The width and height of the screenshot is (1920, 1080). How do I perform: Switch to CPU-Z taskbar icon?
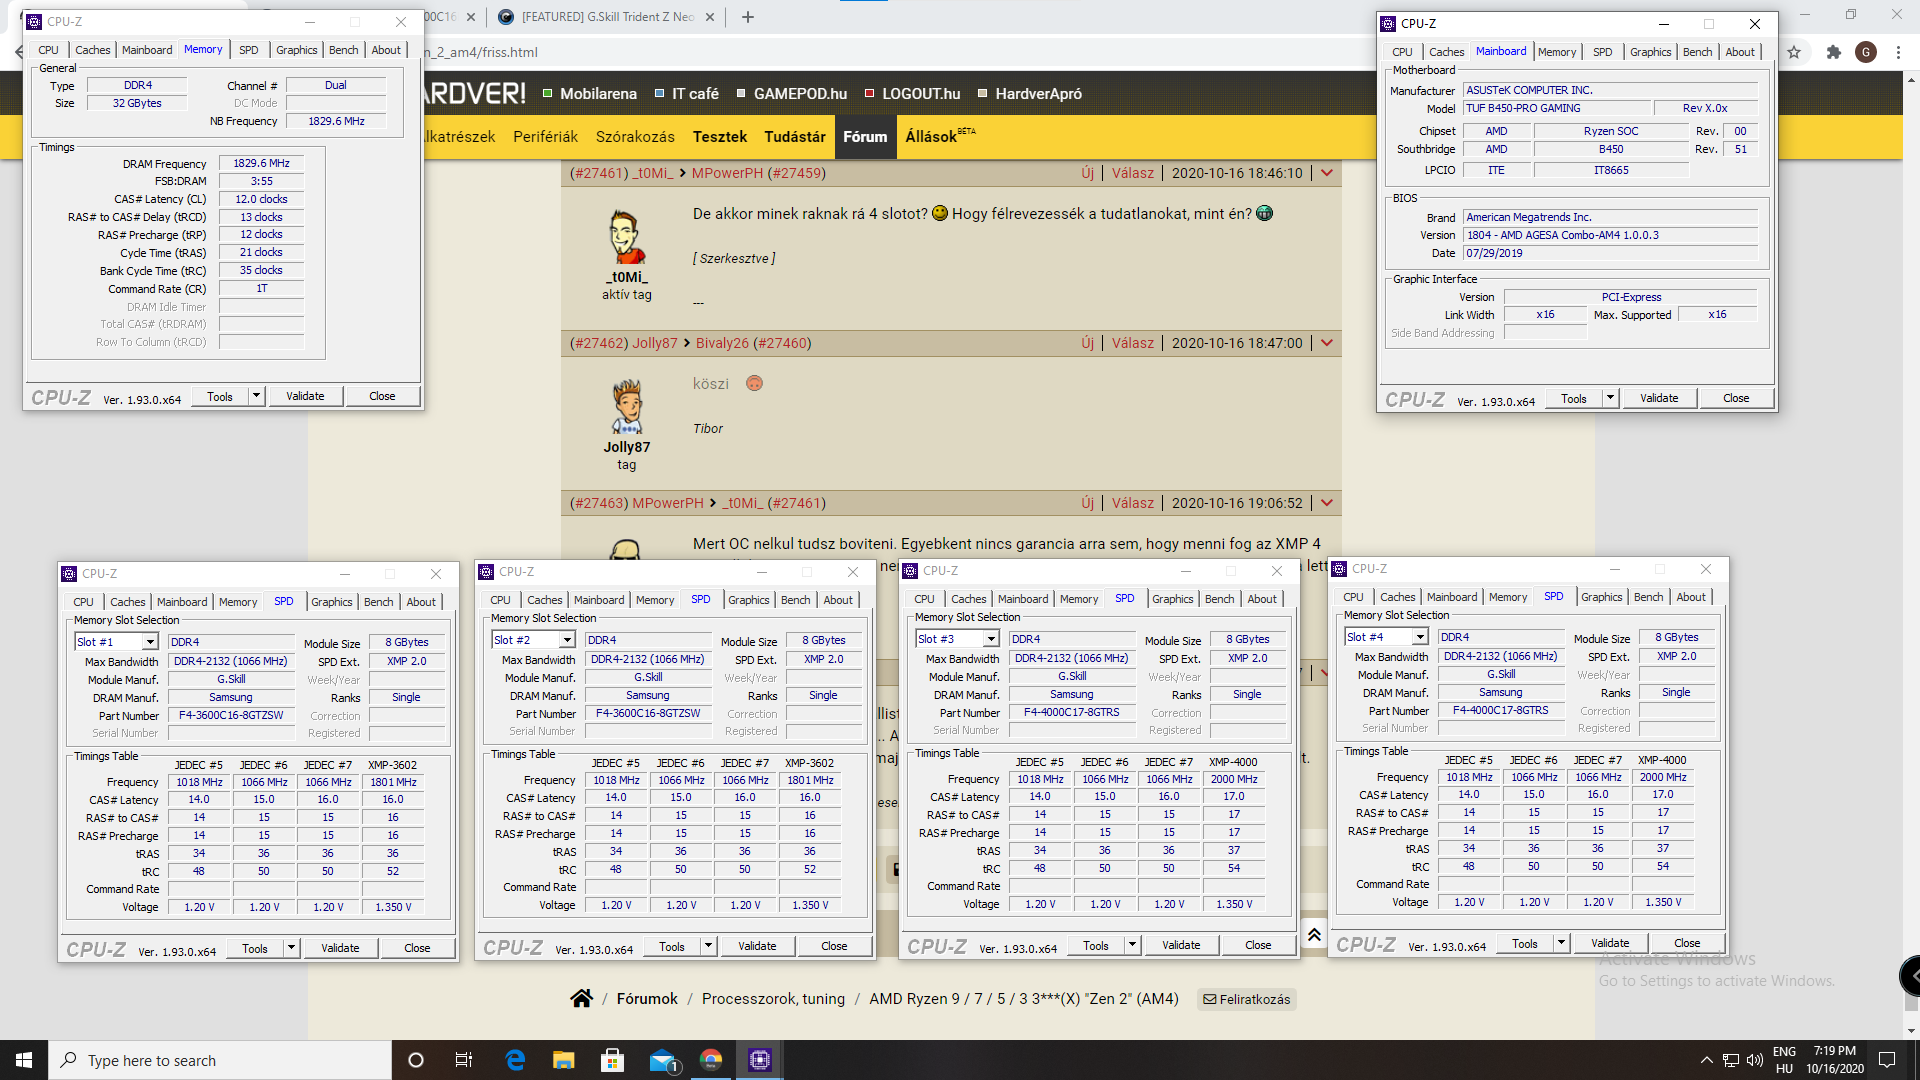point(760,1060)
